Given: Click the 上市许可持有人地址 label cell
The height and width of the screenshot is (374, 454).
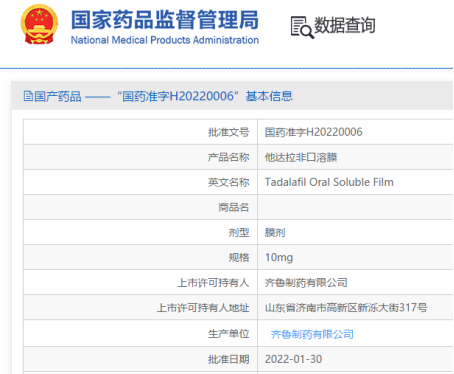Looking at the screenshot, I should [140, 307].
